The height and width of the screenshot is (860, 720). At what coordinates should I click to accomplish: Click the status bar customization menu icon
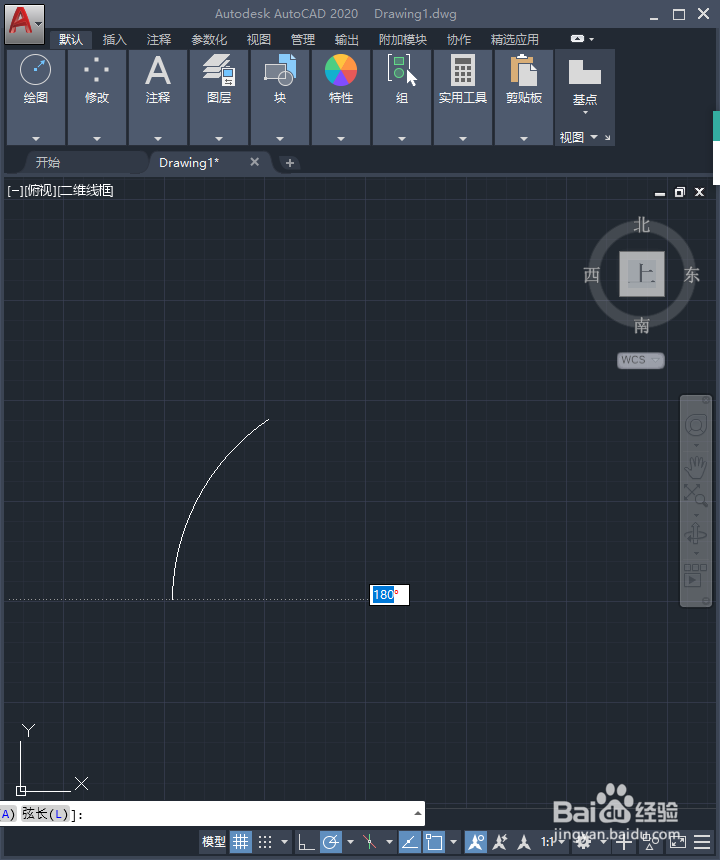(702, 842)
